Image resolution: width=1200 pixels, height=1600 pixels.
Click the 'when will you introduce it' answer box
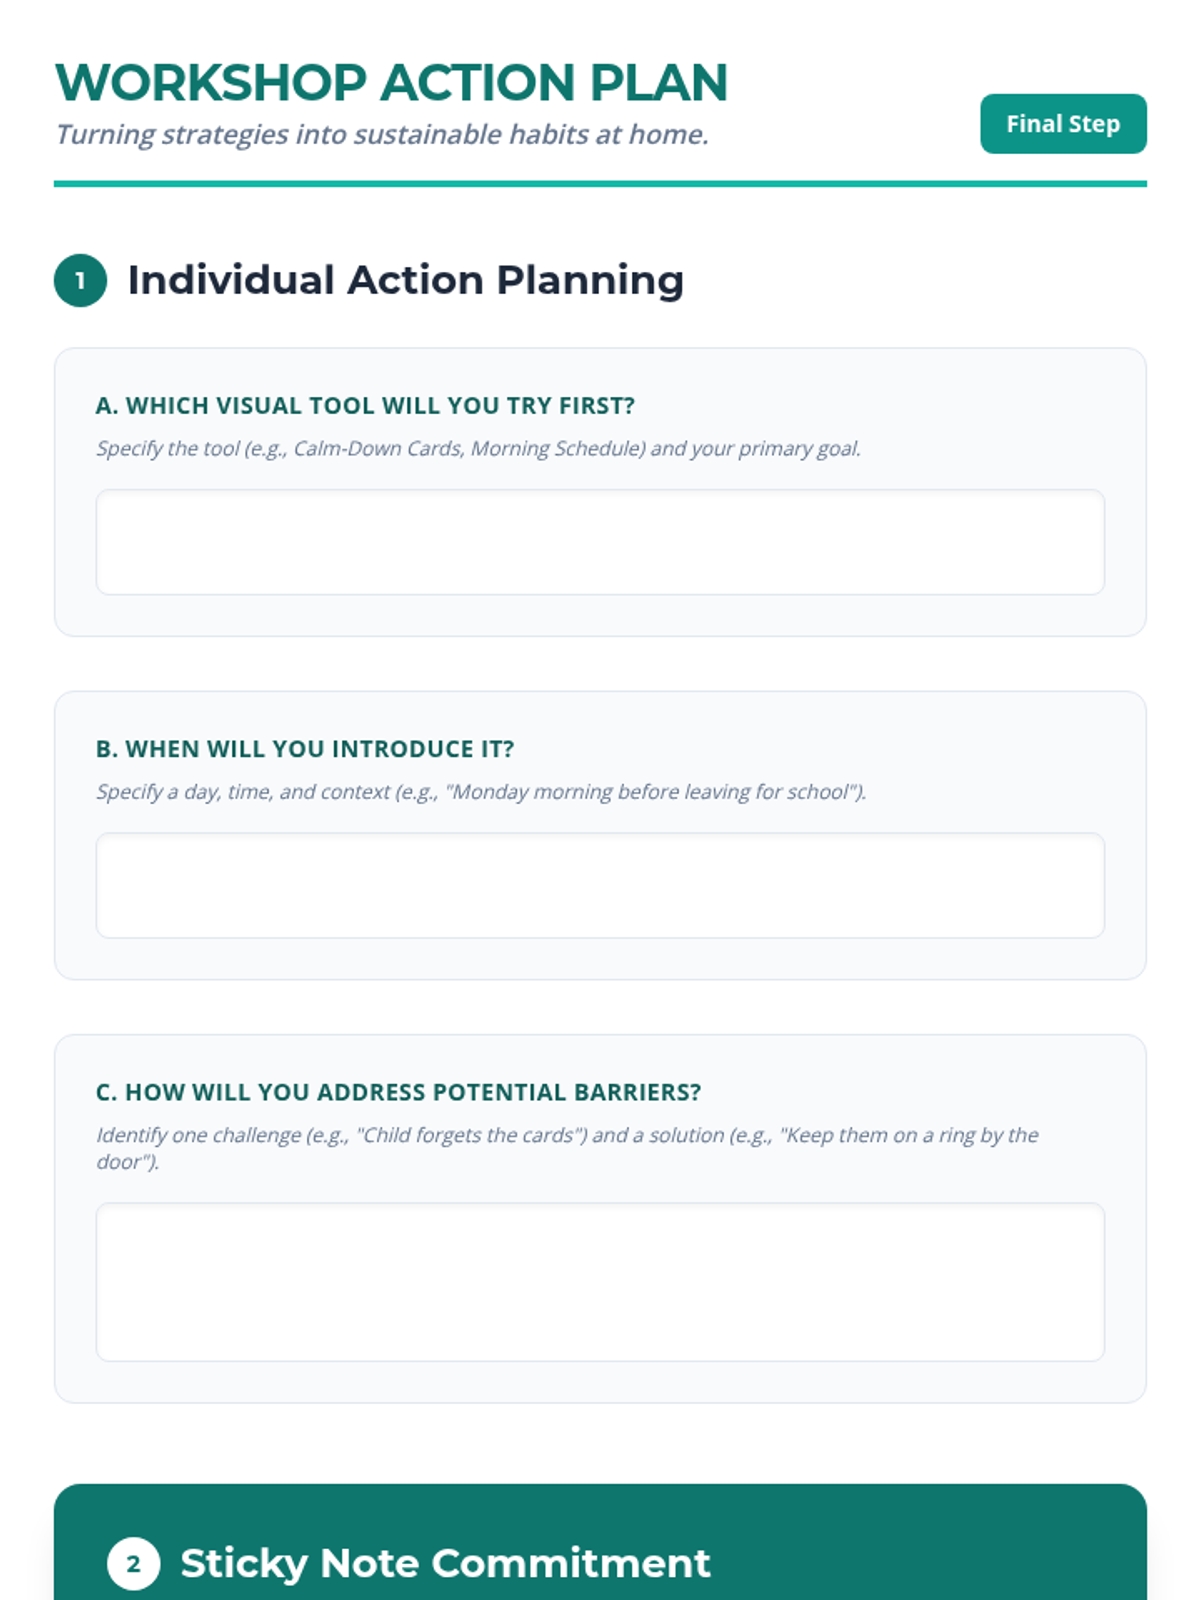(x=600, y=885)
